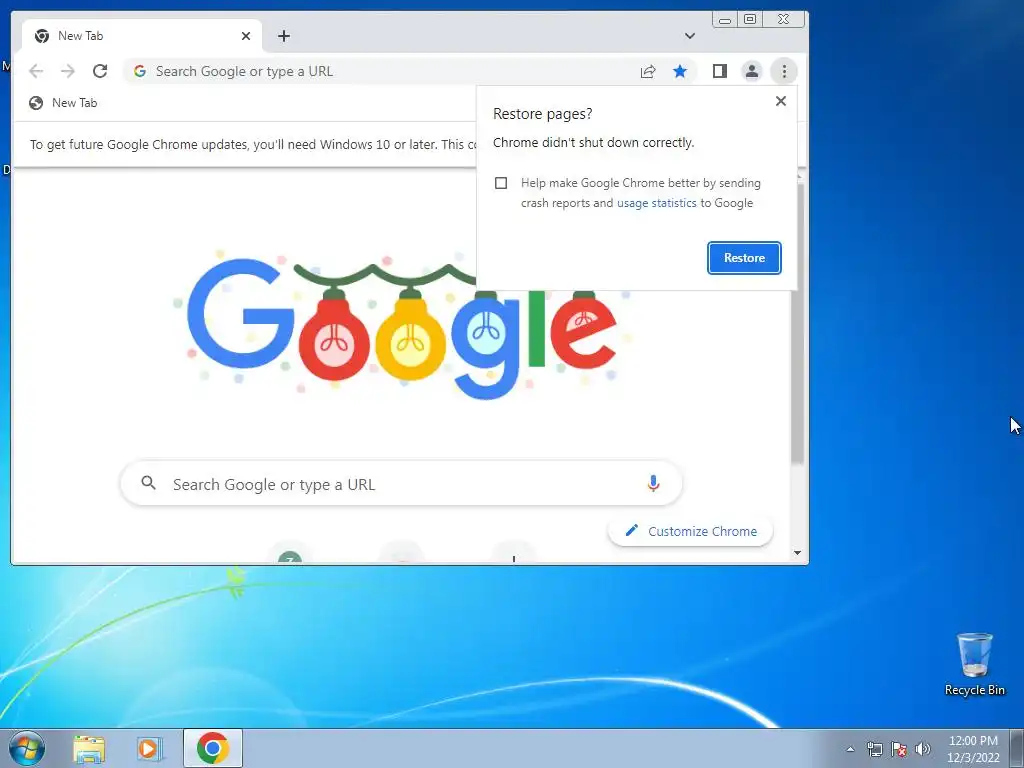This screenshot has height=768, width=1024.
Task: Maximize the Chrome window
Action: tap(750, 20)
